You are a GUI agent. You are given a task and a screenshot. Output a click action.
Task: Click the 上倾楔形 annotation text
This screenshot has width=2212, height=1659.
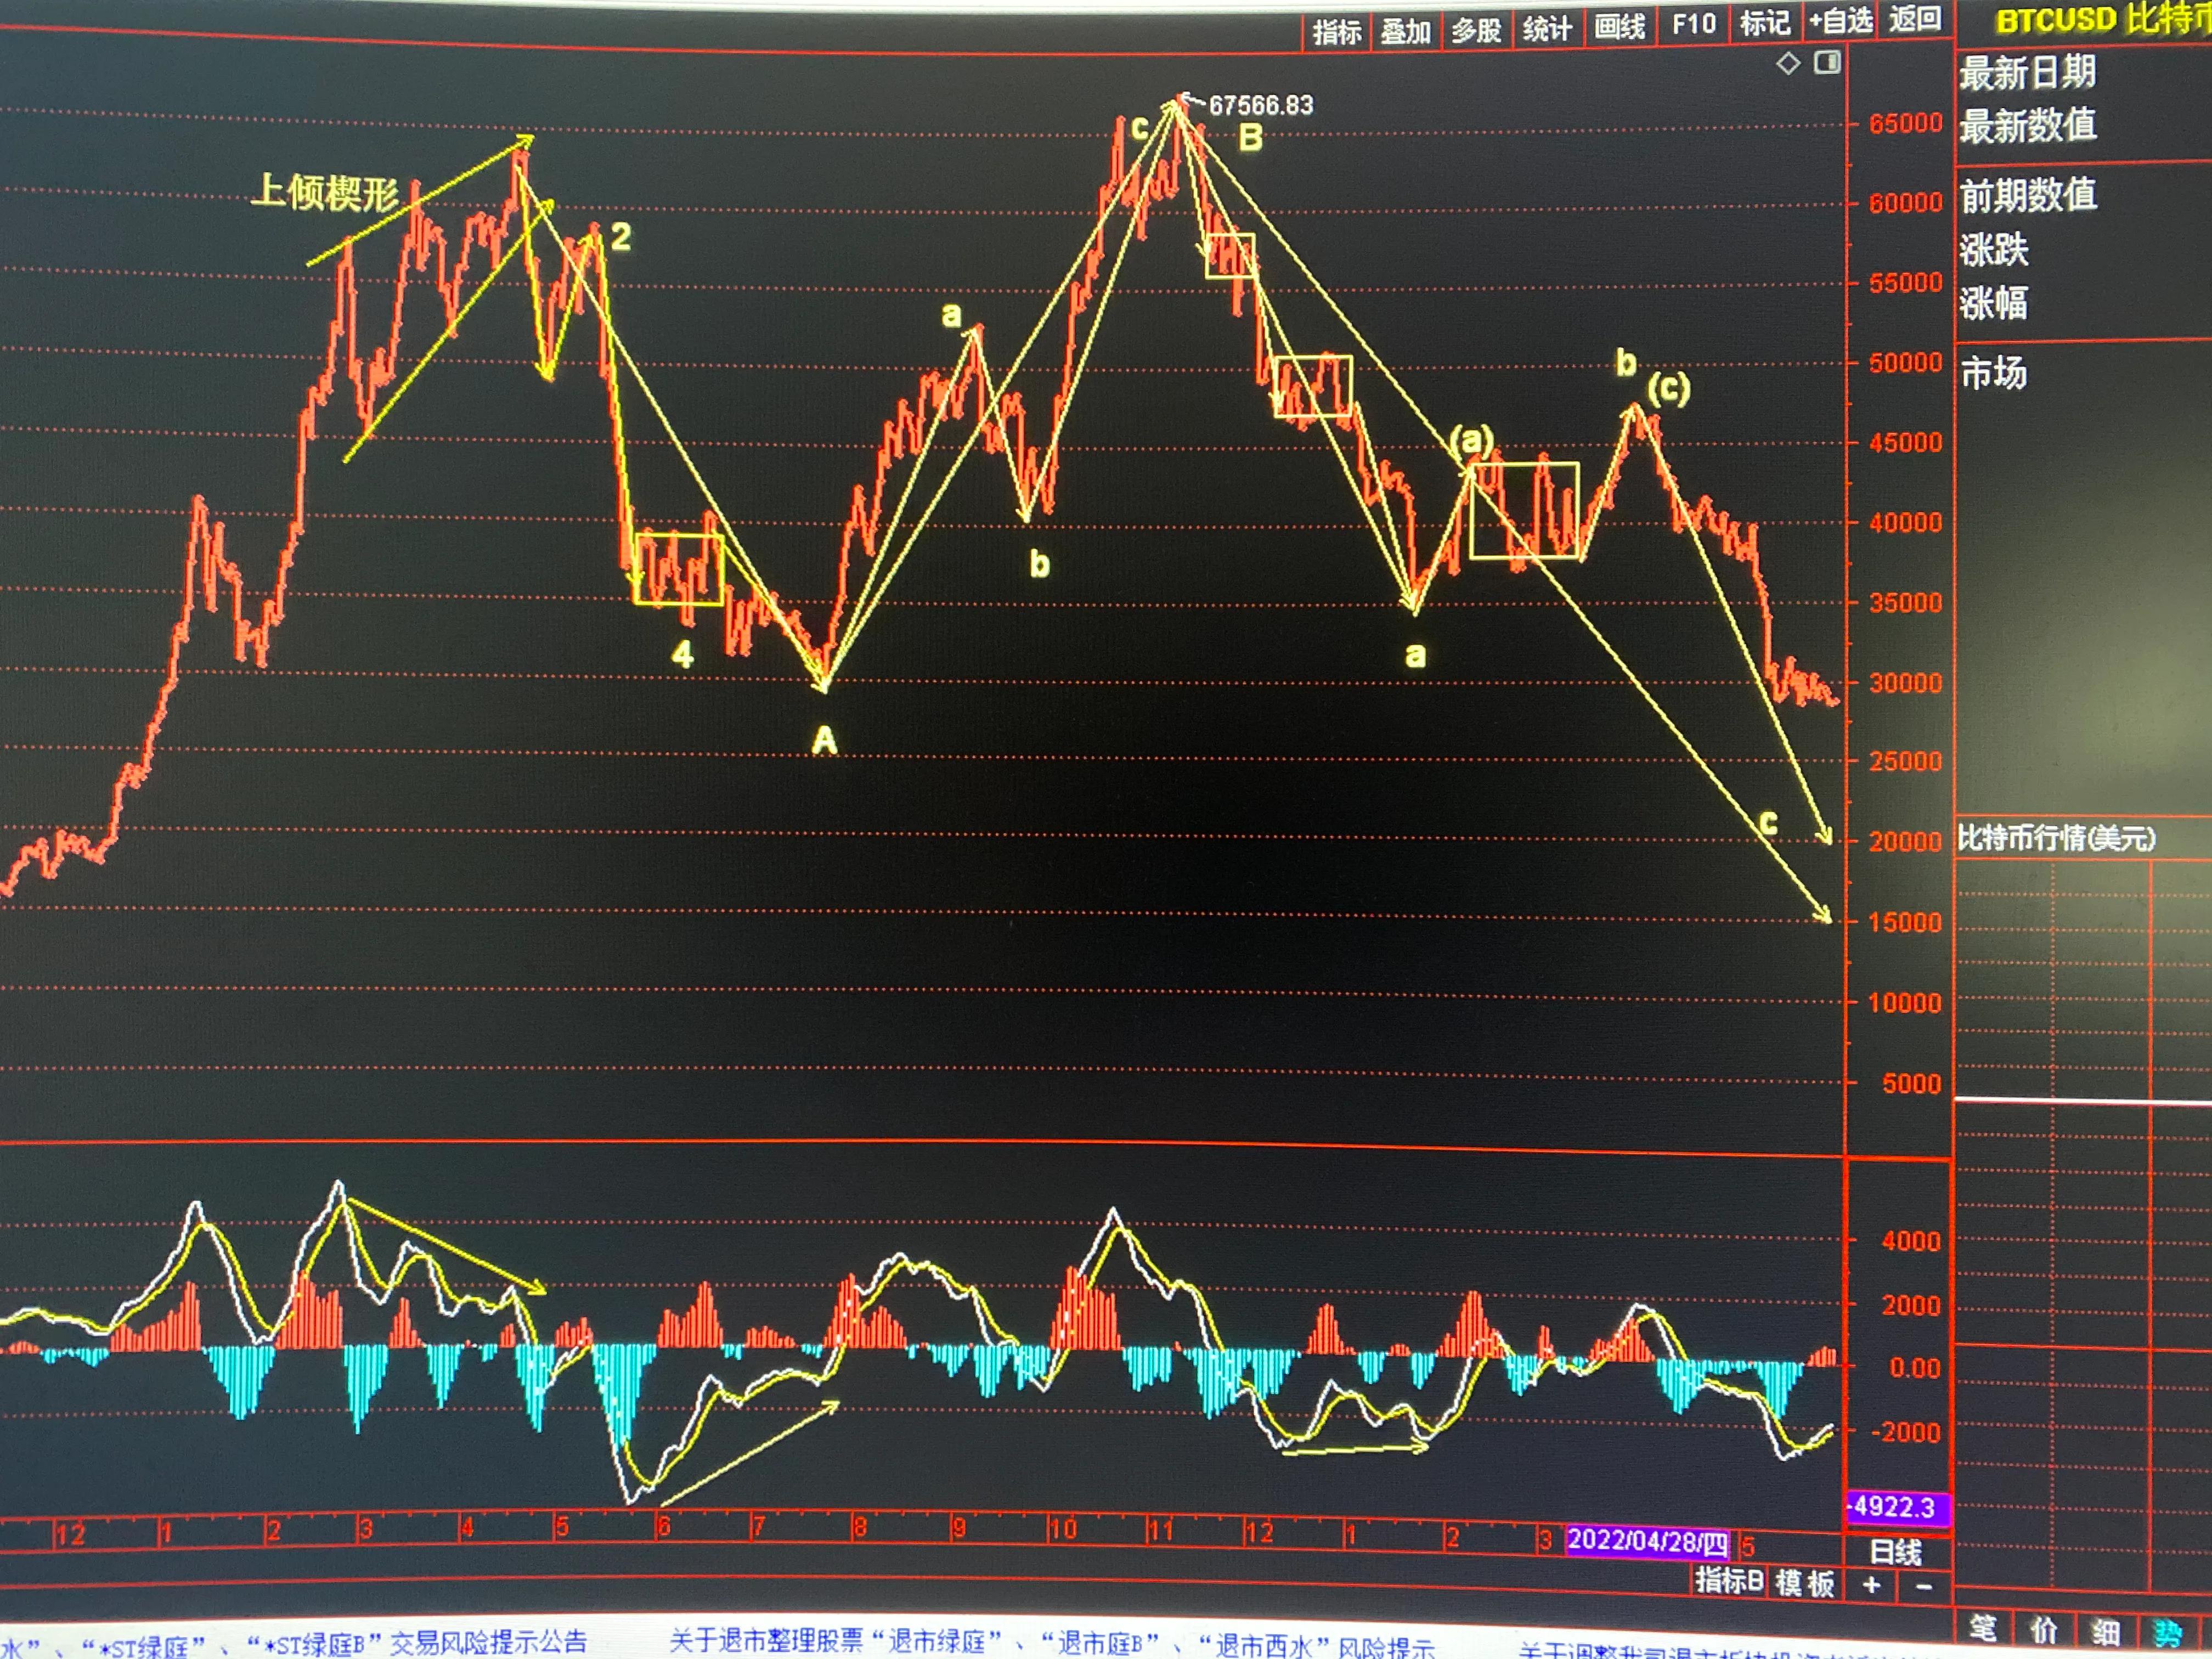click(325, 192)
